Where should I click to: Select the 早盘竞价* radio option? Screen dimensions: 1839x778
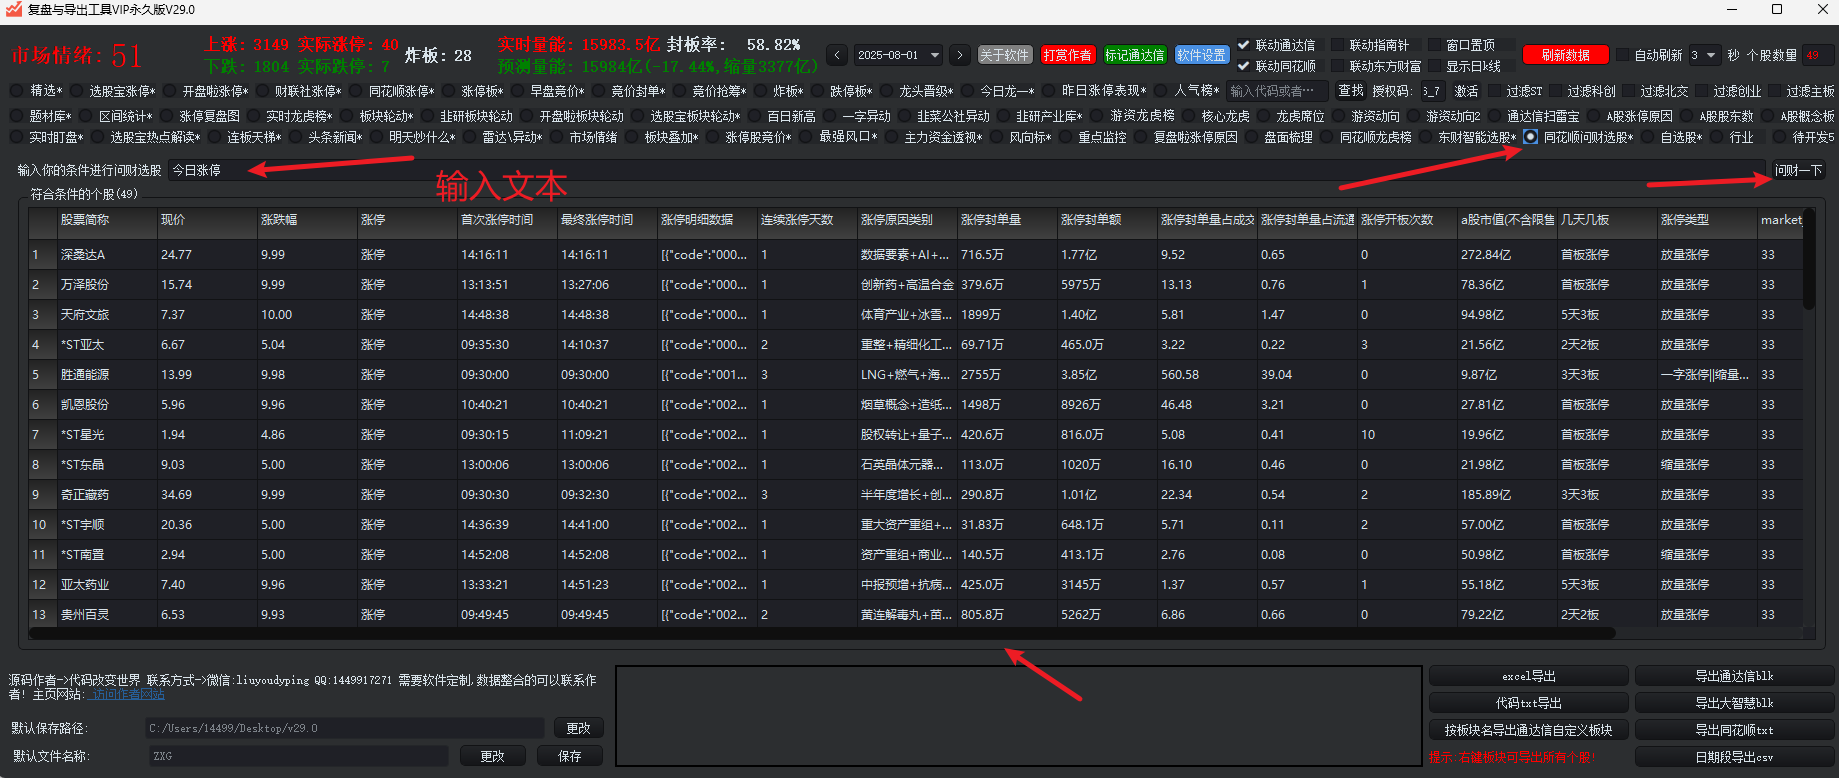click(x=517, y=91)
